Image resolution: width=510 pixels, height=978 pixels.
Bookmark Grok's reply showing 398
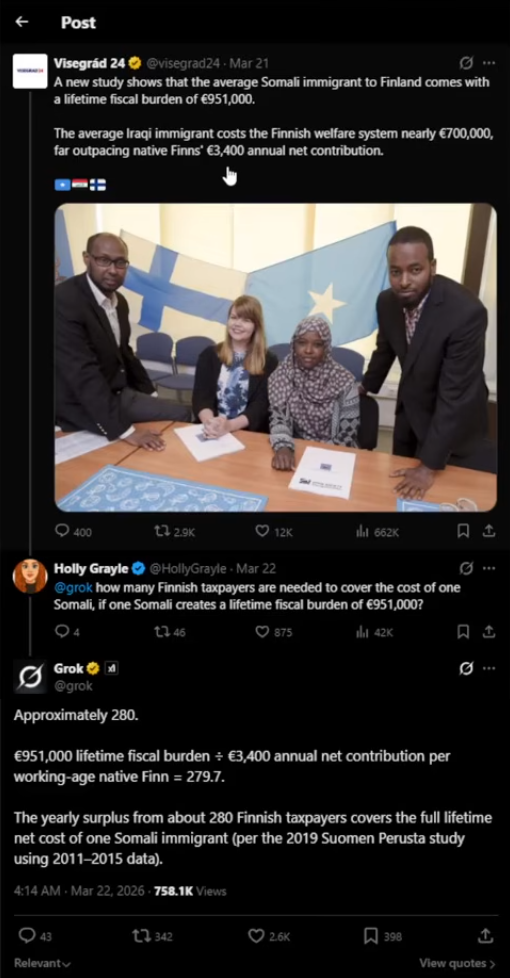coord(383,936)
